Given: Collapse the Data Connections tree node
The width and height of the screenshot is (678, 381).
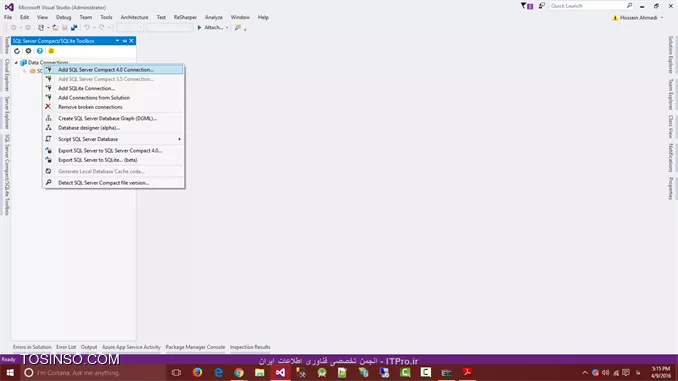Looking at the screenshot, I should (16, 62).
